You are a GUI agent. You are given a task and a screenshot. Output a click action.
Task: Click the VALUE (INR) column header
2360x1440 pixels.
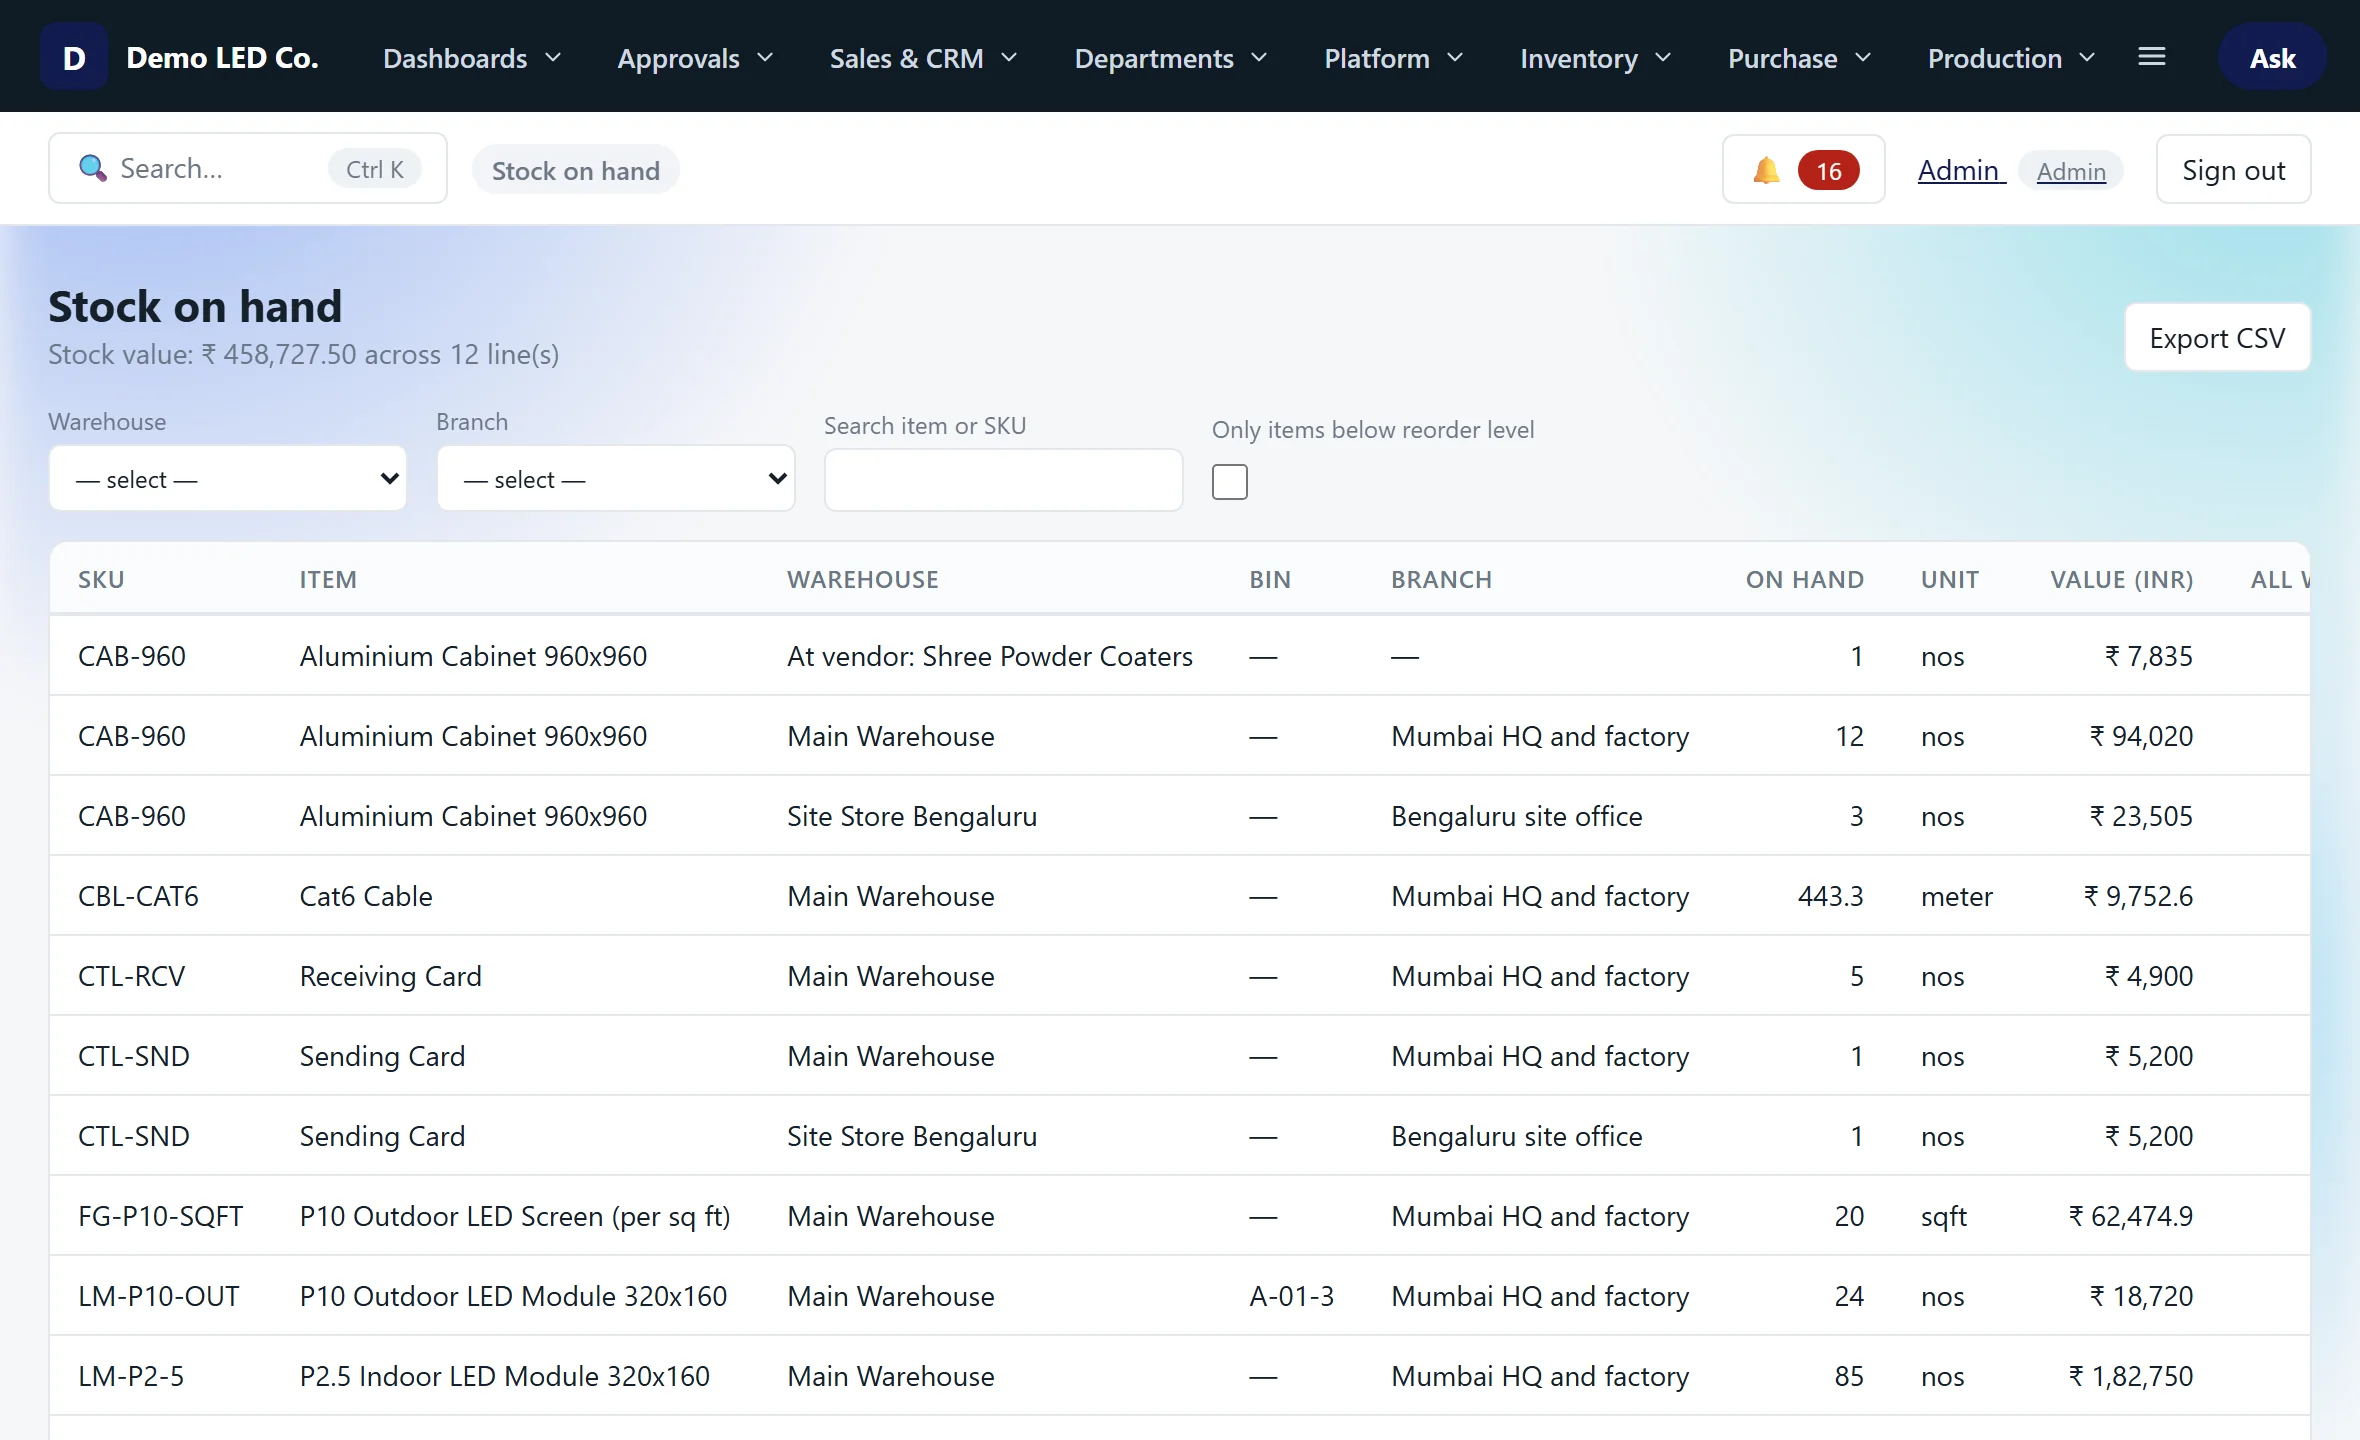coord(2121,579)
